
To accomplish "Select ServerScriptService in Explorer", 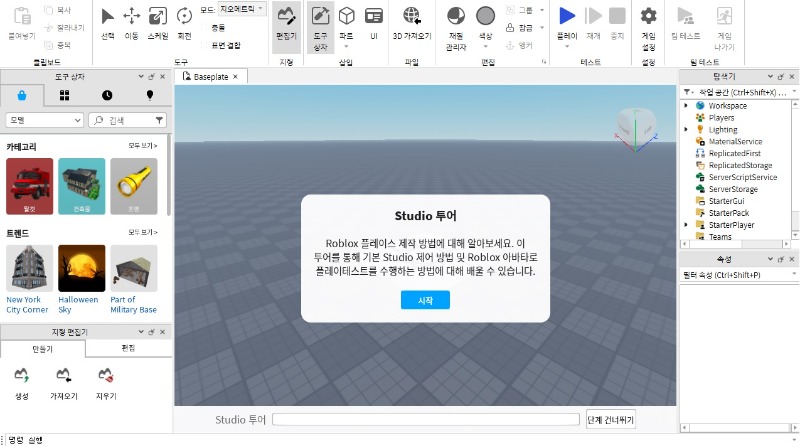I will 742,177.
